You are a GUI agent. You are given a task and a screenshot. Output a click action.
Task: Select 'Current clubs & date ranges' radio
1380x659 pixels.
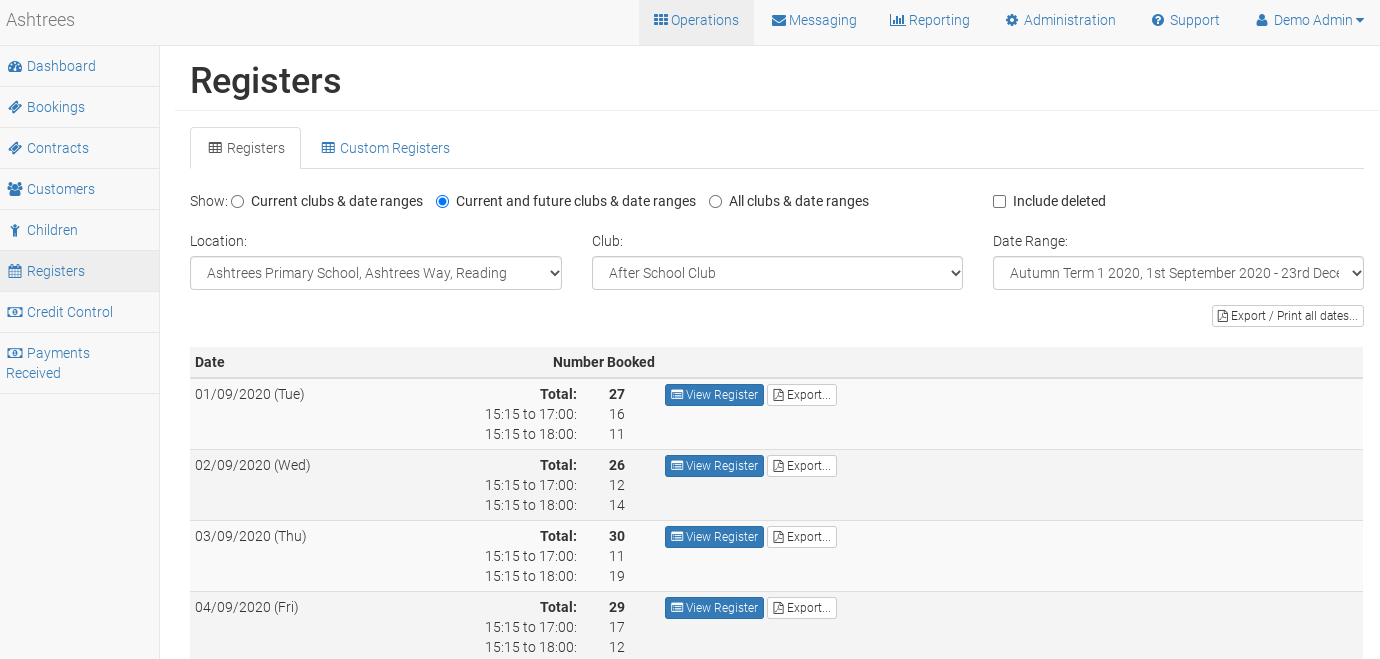pyautogui.click(x=238, y=202)
